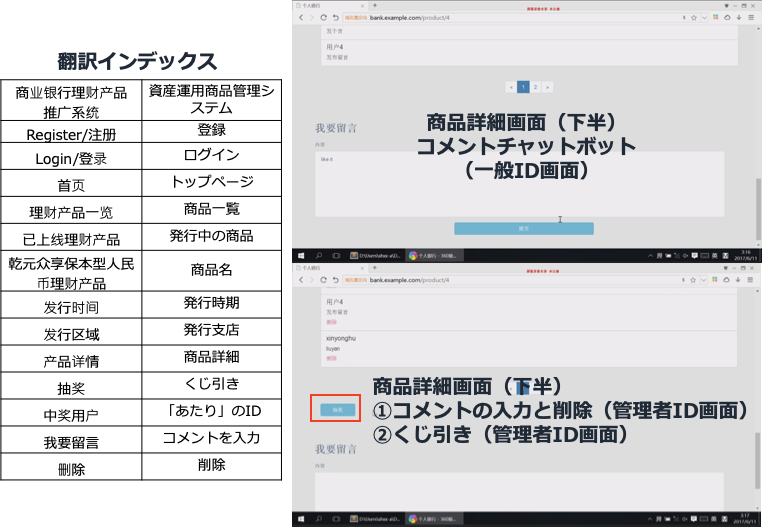
Task: Close the 个人银行 tab in the upper browser
Action: click(362, 6)
